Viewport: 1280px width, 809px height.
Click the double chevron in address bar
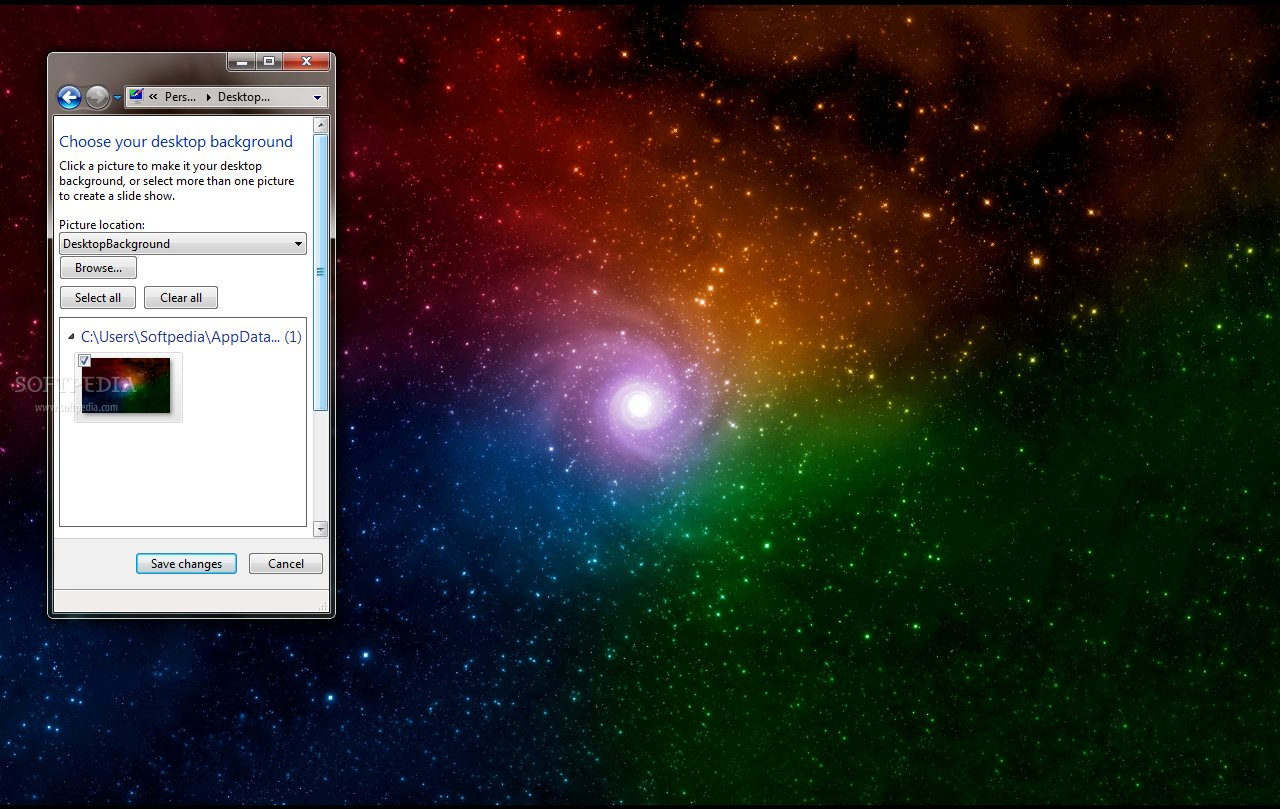(x=153, y=97)
